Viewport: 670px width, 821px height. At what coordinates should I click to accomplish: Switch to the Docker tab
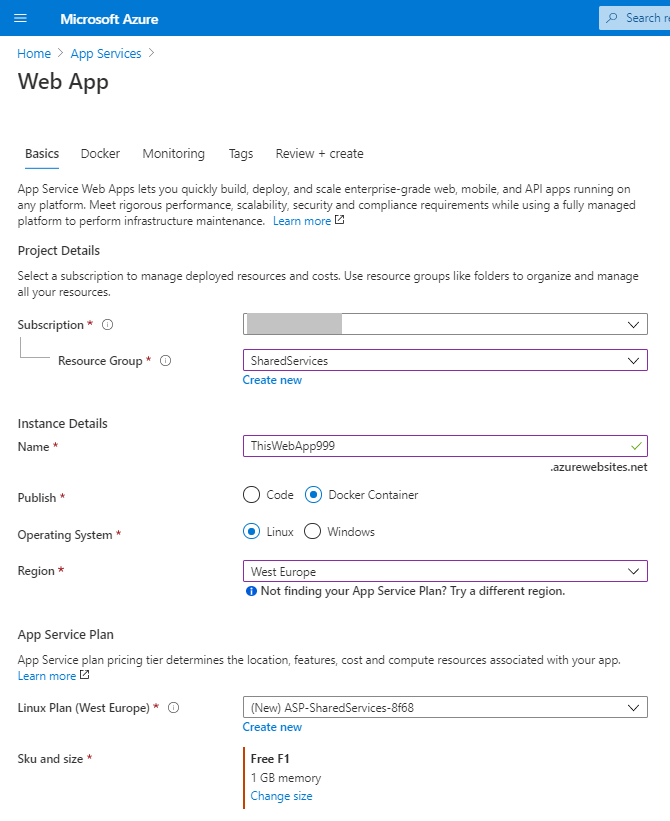click(100, 154)
